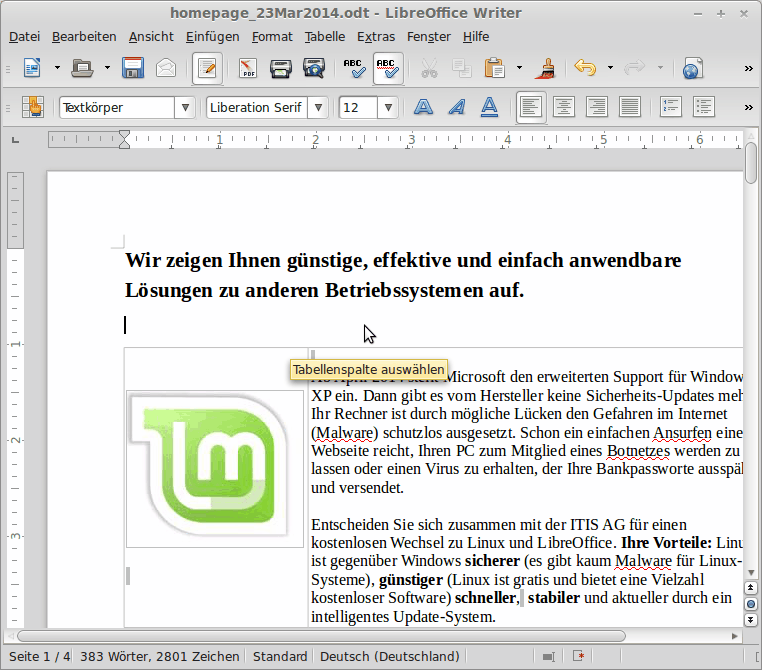The width and height of the screenshot is (762, 670).
Task: Expand the Redo history dropdown
Action: point(660,68)
